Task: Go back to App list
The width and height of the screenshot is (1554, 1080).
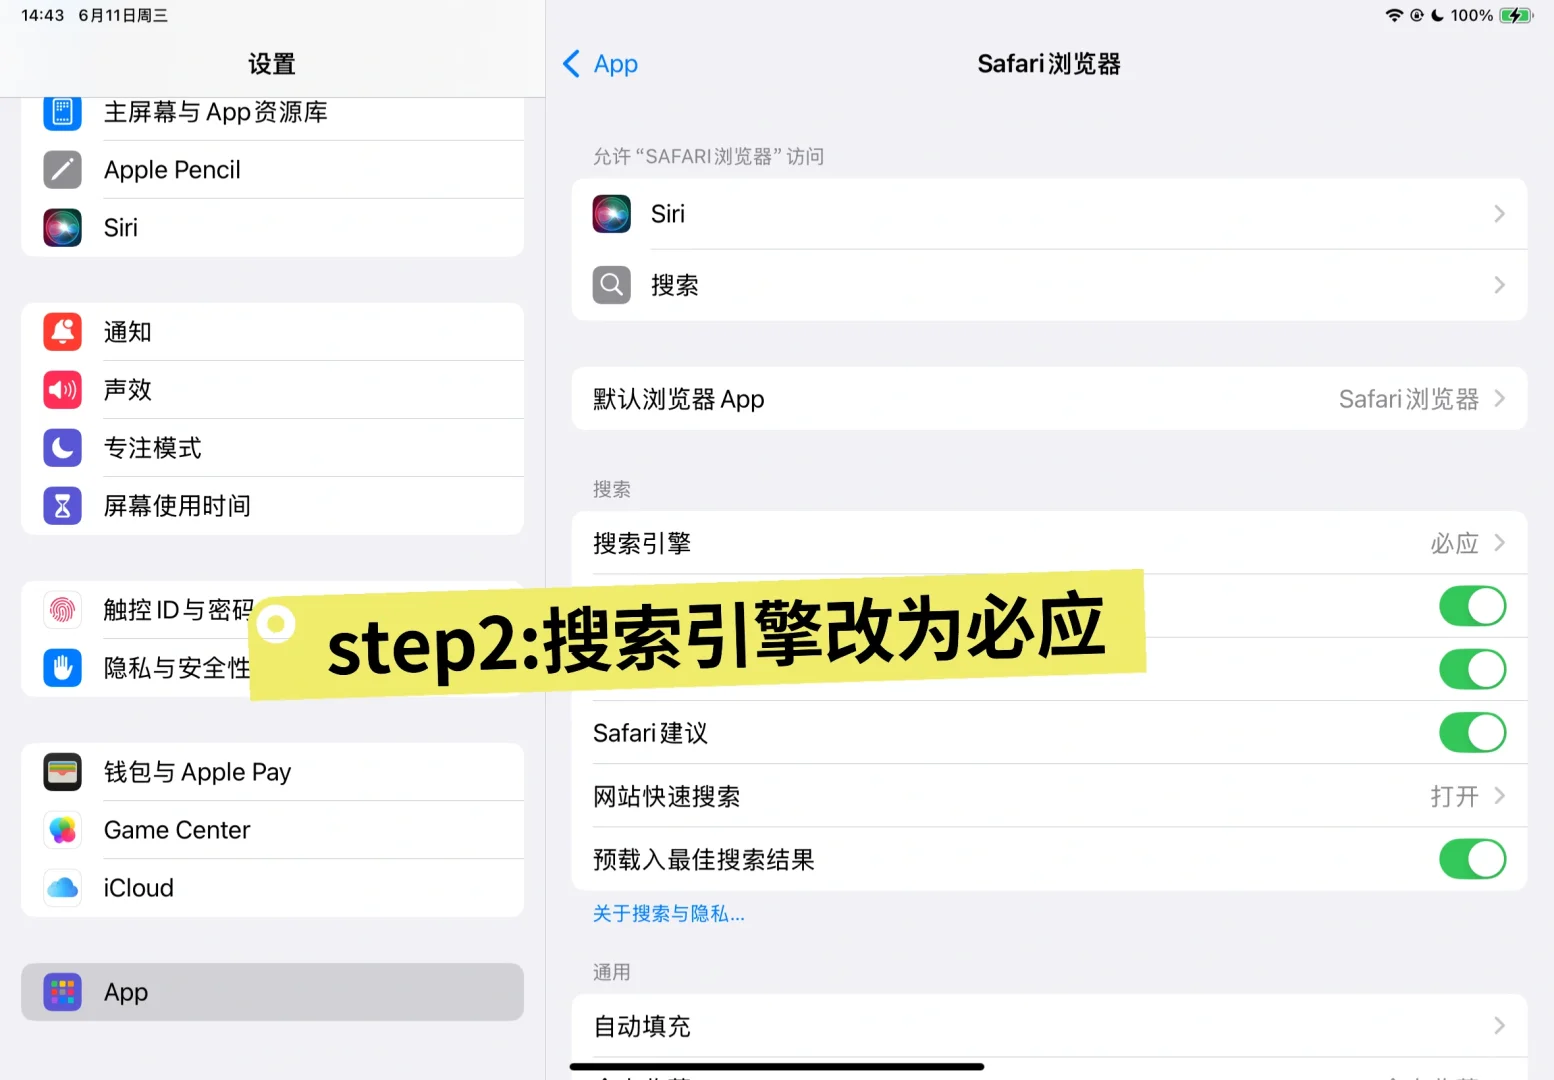Action: 601,64
